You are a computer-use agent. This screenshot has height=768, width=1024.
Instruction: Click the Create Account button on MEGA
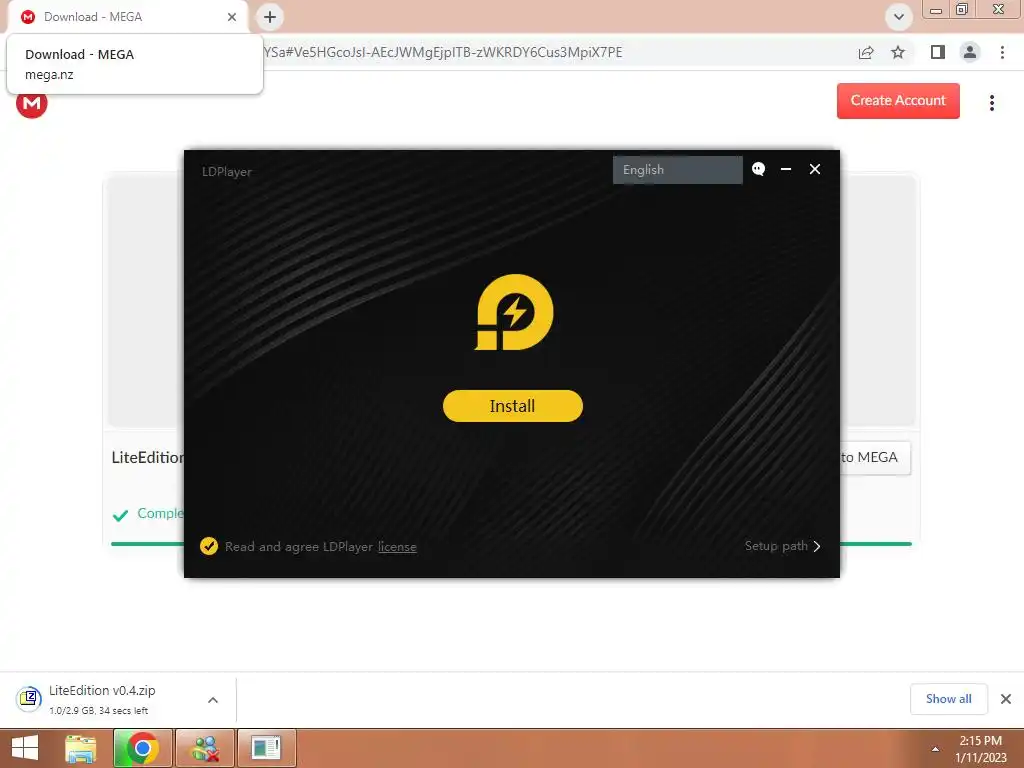(898, 101)
